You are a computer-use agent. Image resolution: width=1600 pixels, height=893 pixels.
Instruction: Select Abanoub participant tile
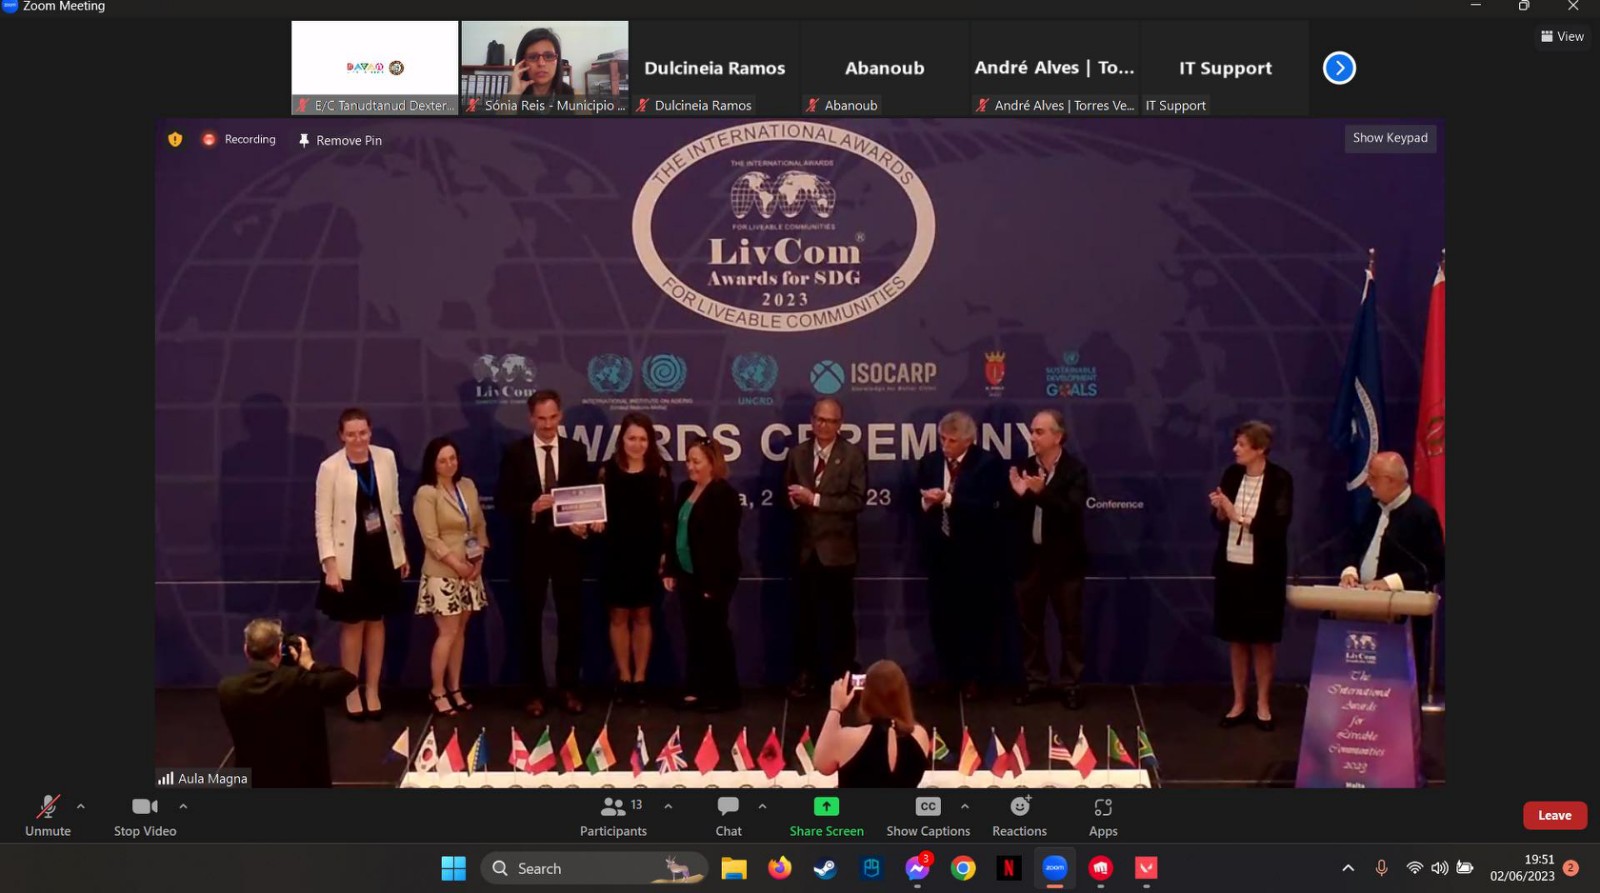click(x=885, y=68)
